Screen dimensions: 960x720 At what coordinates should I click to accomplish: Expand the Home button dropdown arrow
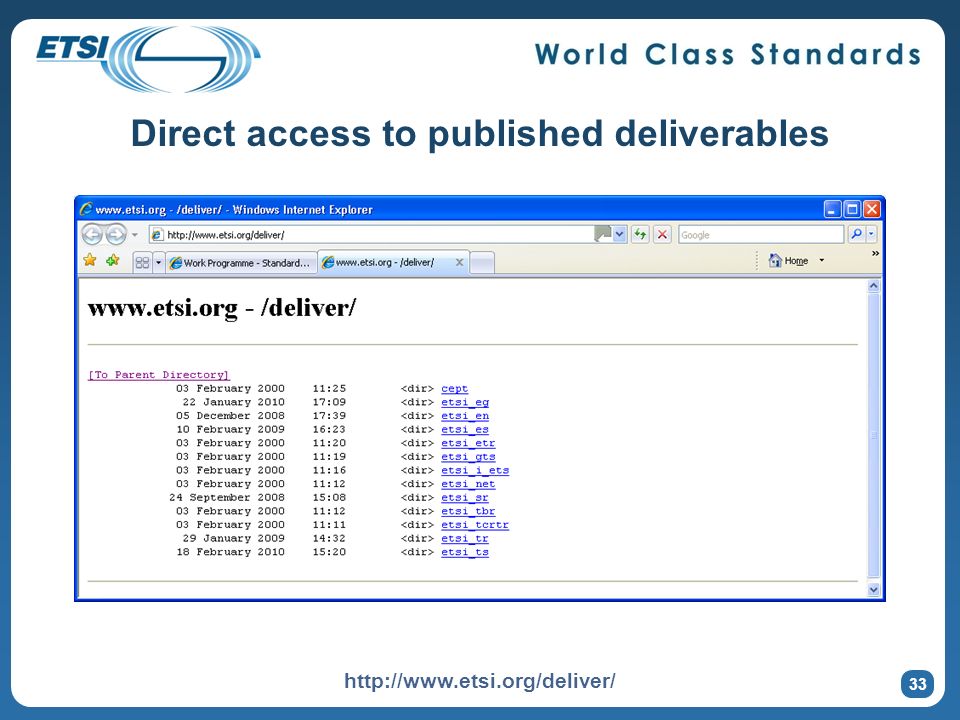tap(822, 261)
